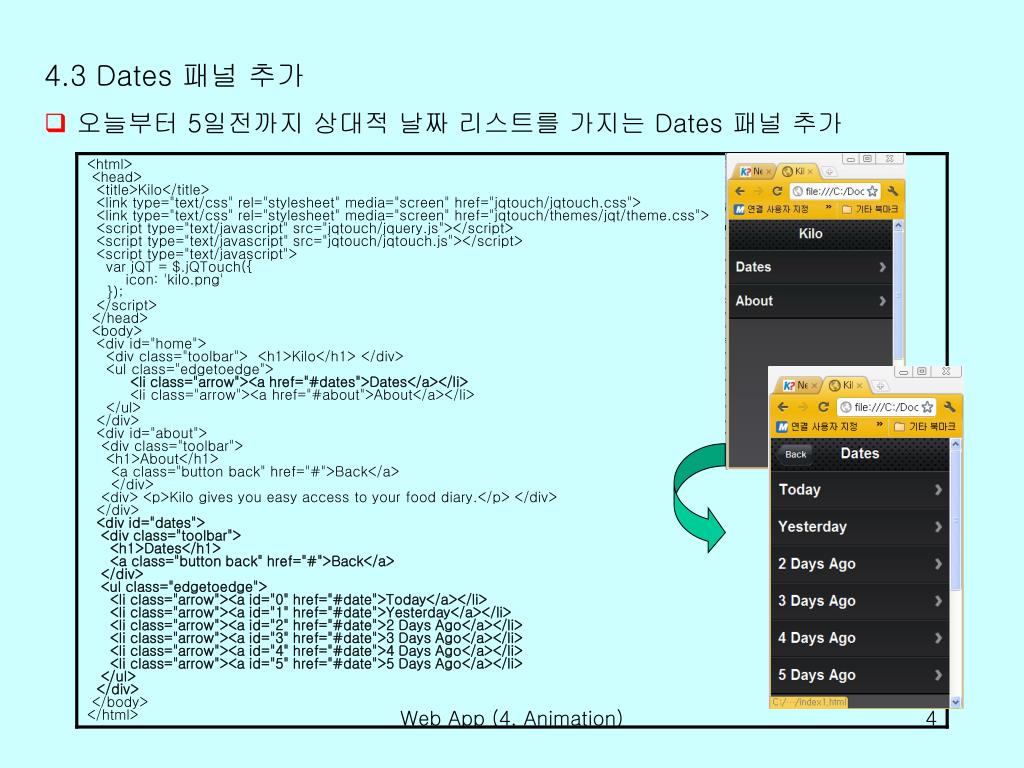Click the M bookmark '연결 사용자 지정' in Dates window
The image size is (1024, 768).
pos(817,426)
